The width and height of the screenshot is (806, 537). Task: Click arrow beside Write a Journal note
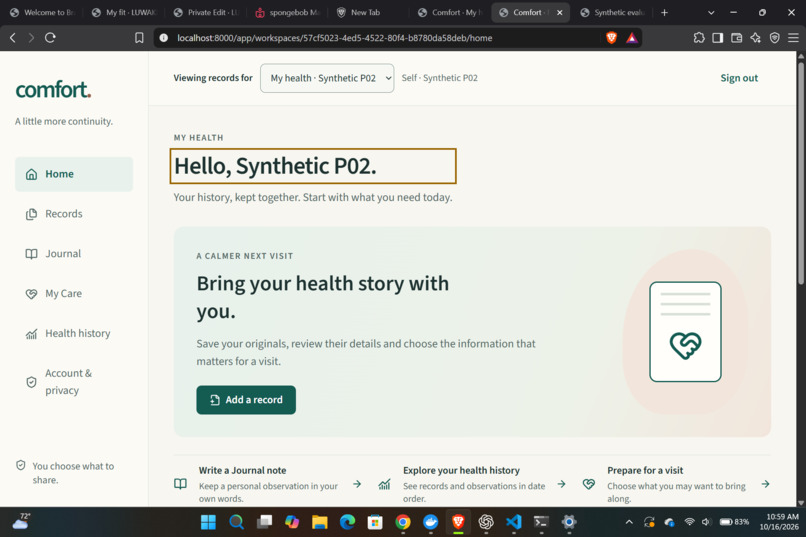[x=357, y=484]
